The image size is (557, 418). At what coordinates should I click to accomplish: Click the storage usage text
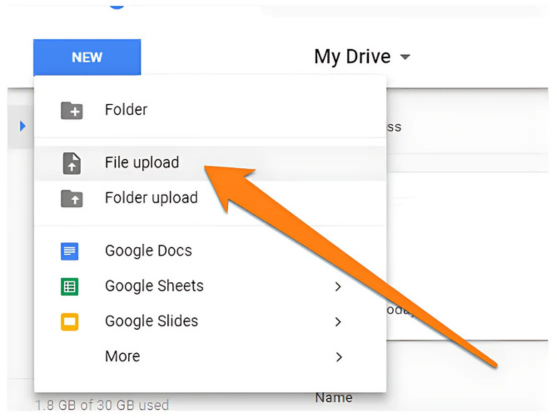point(102,405)
